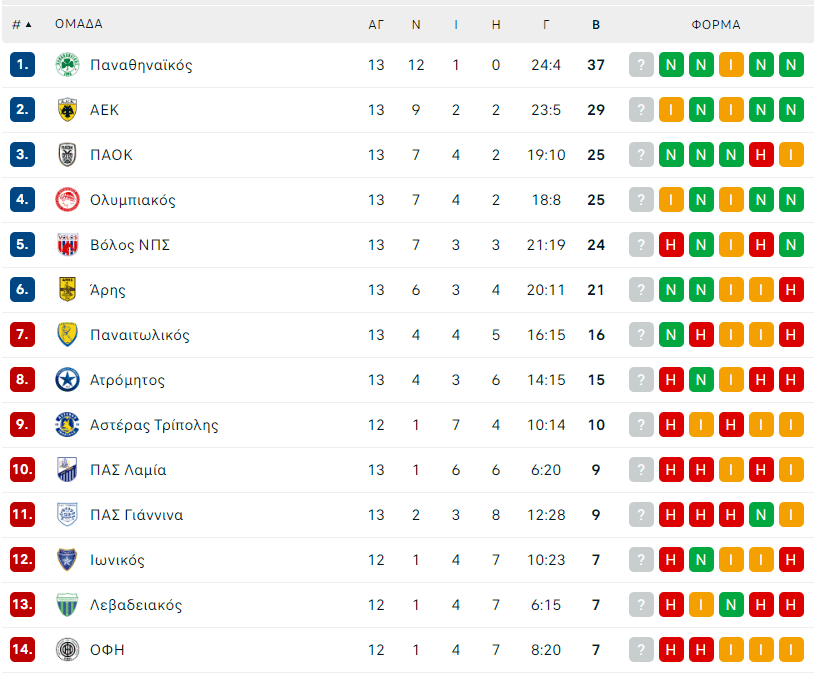Click the ΟΜΑΔΑ column header
This screenshot has height=675, width=814.
[x=79, y=24]
